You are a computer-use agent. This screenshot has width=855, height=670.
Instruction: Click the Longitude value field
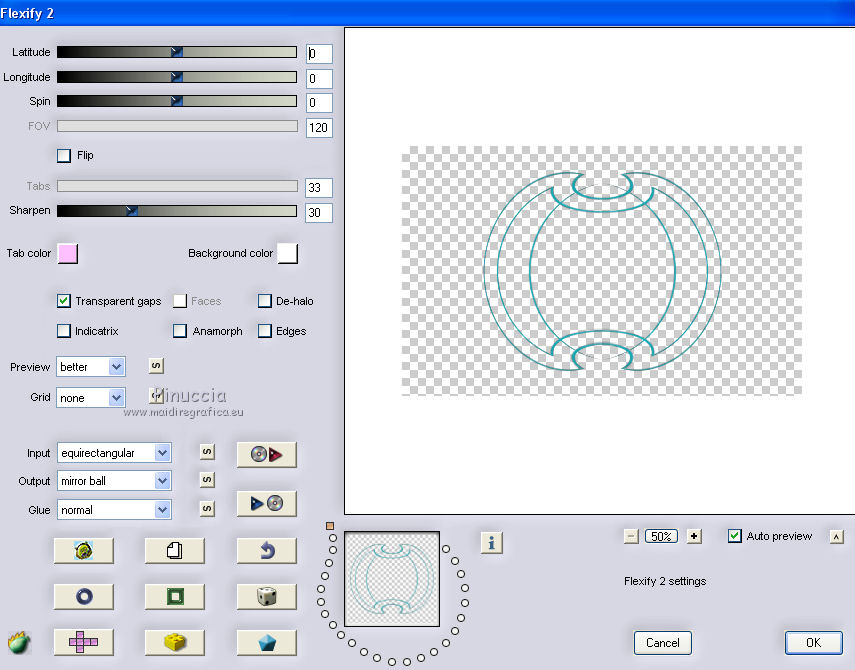(x=319, y=79)
